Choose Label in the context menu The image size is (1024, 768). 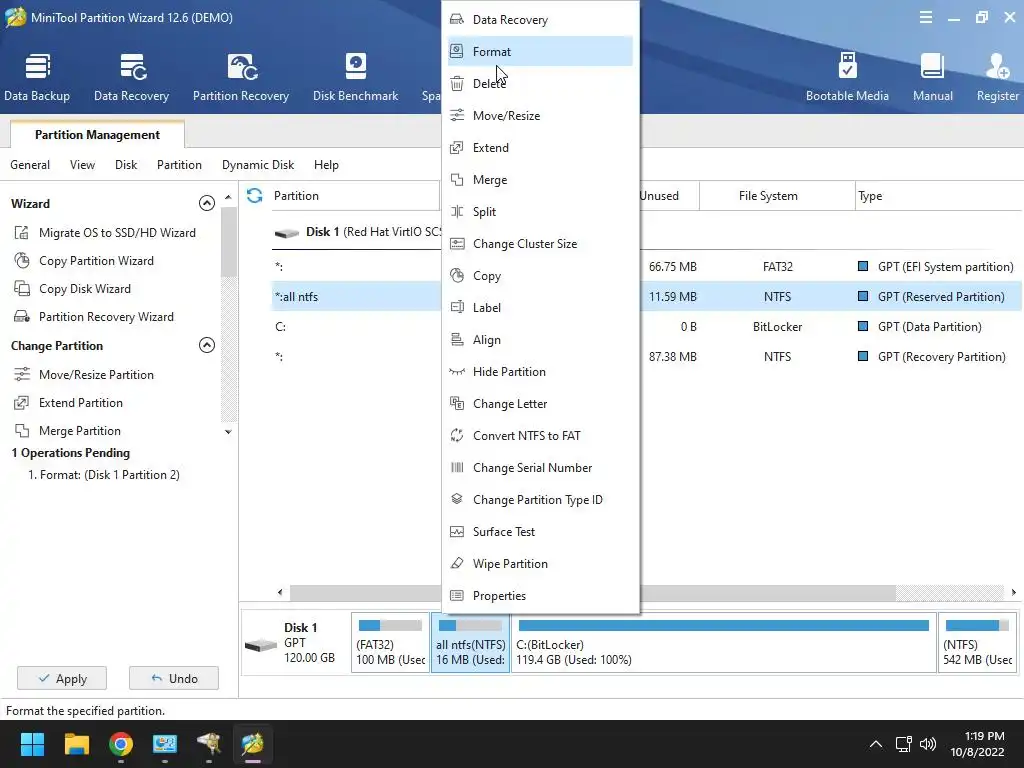coord(540,308)
